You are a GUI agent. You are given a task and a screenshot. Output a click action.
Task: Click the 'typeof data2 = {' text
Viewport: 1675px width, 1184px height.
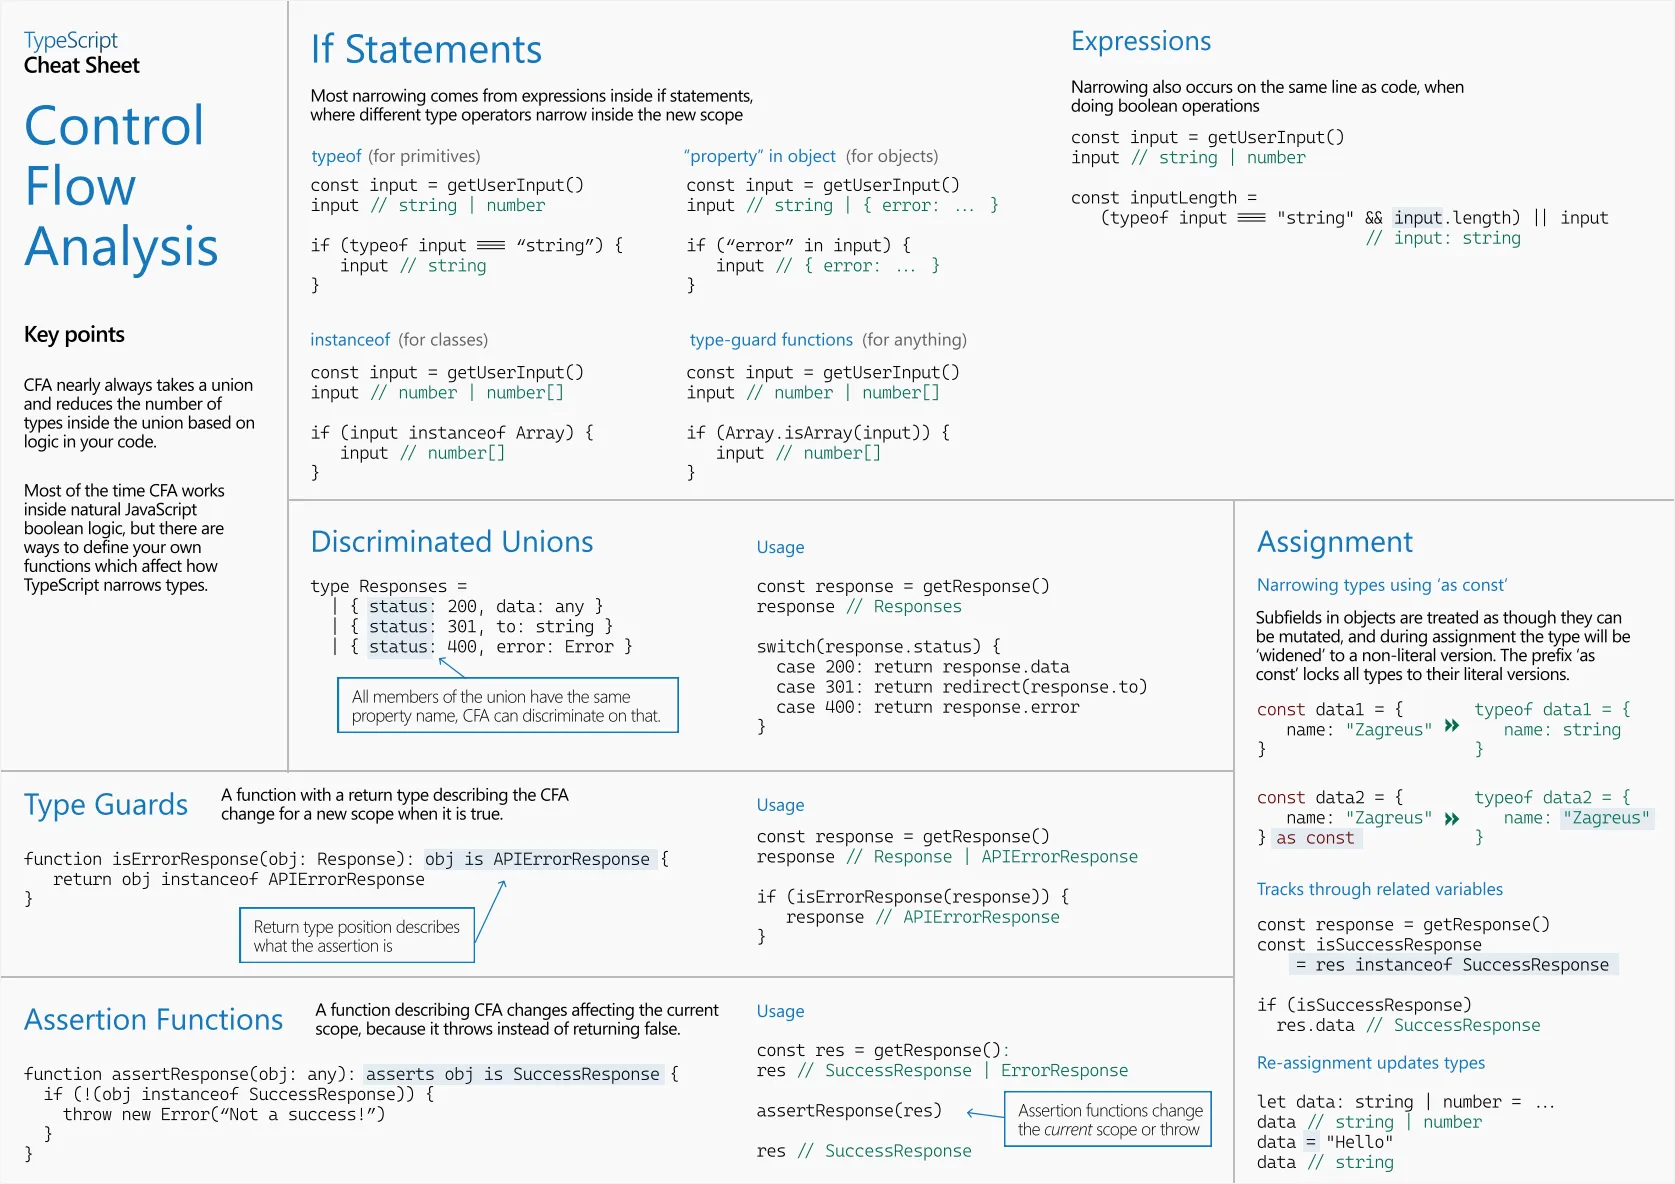pos(1552,797)
